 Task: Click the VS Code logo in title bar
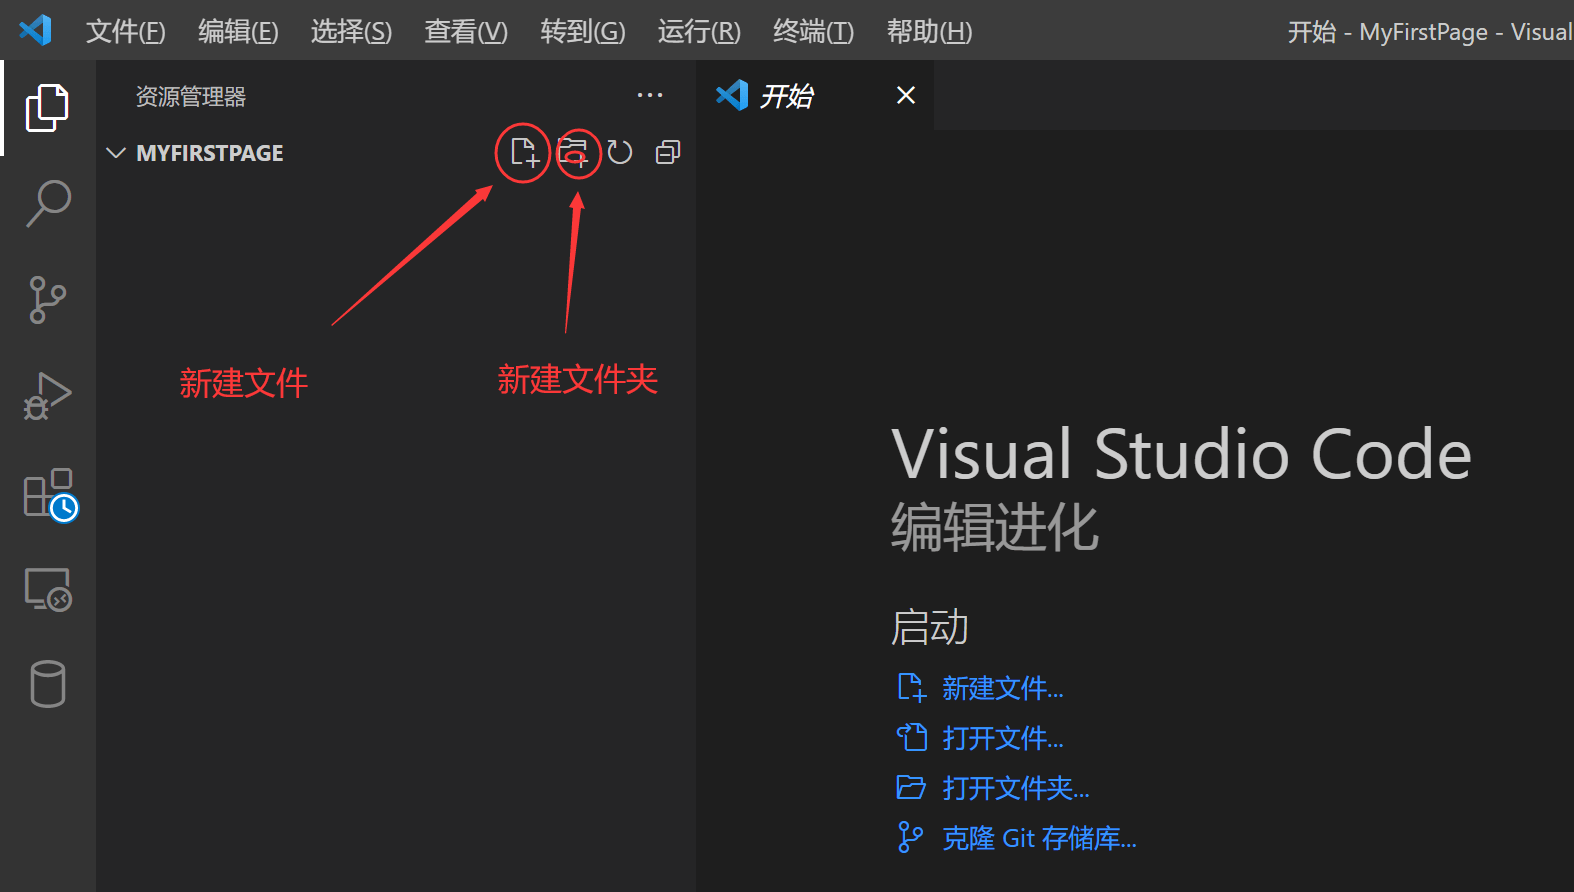(x=36, y=30)
